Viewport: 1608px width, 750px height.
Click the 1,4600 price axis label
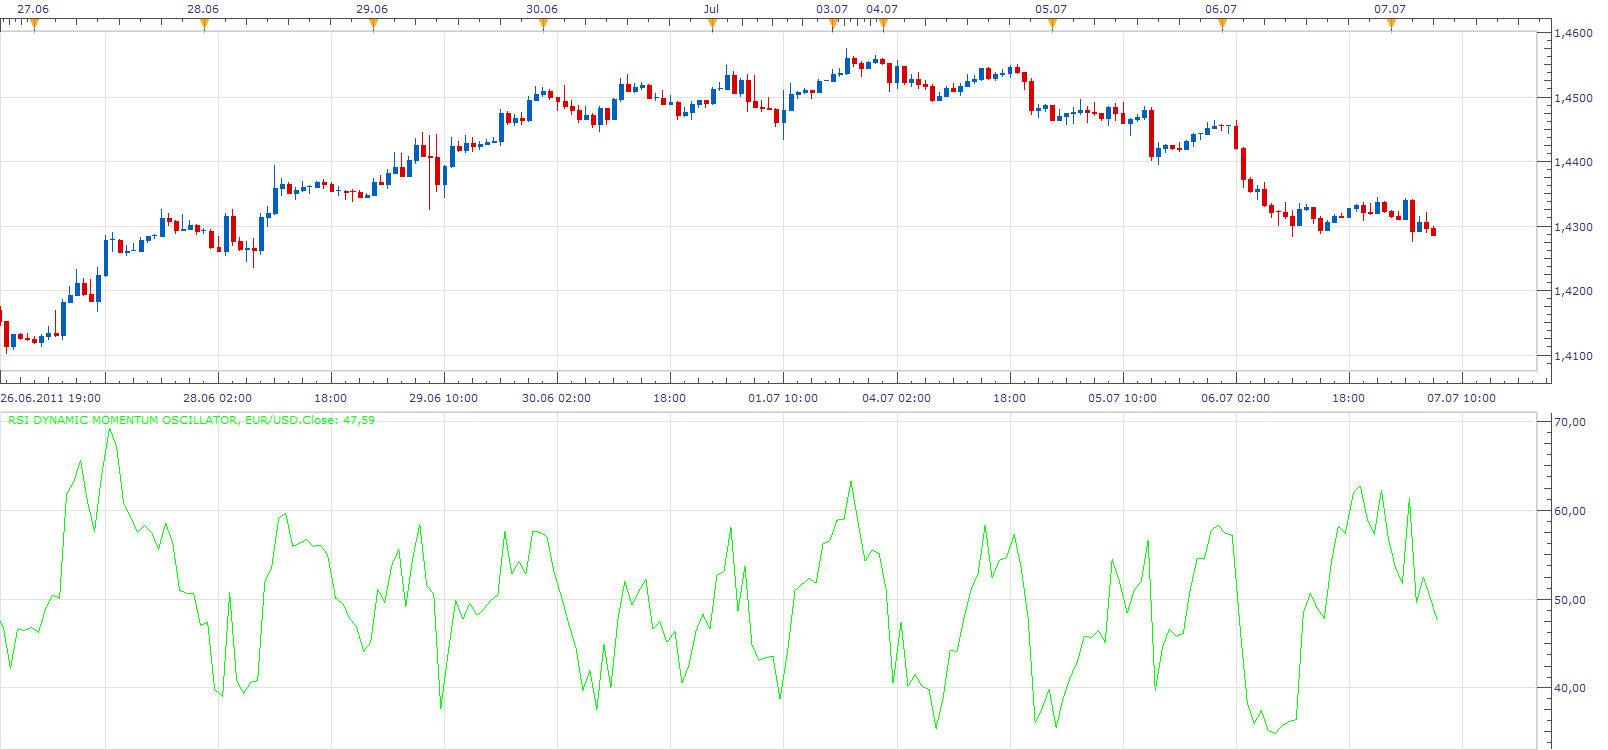pos(1573,33)
